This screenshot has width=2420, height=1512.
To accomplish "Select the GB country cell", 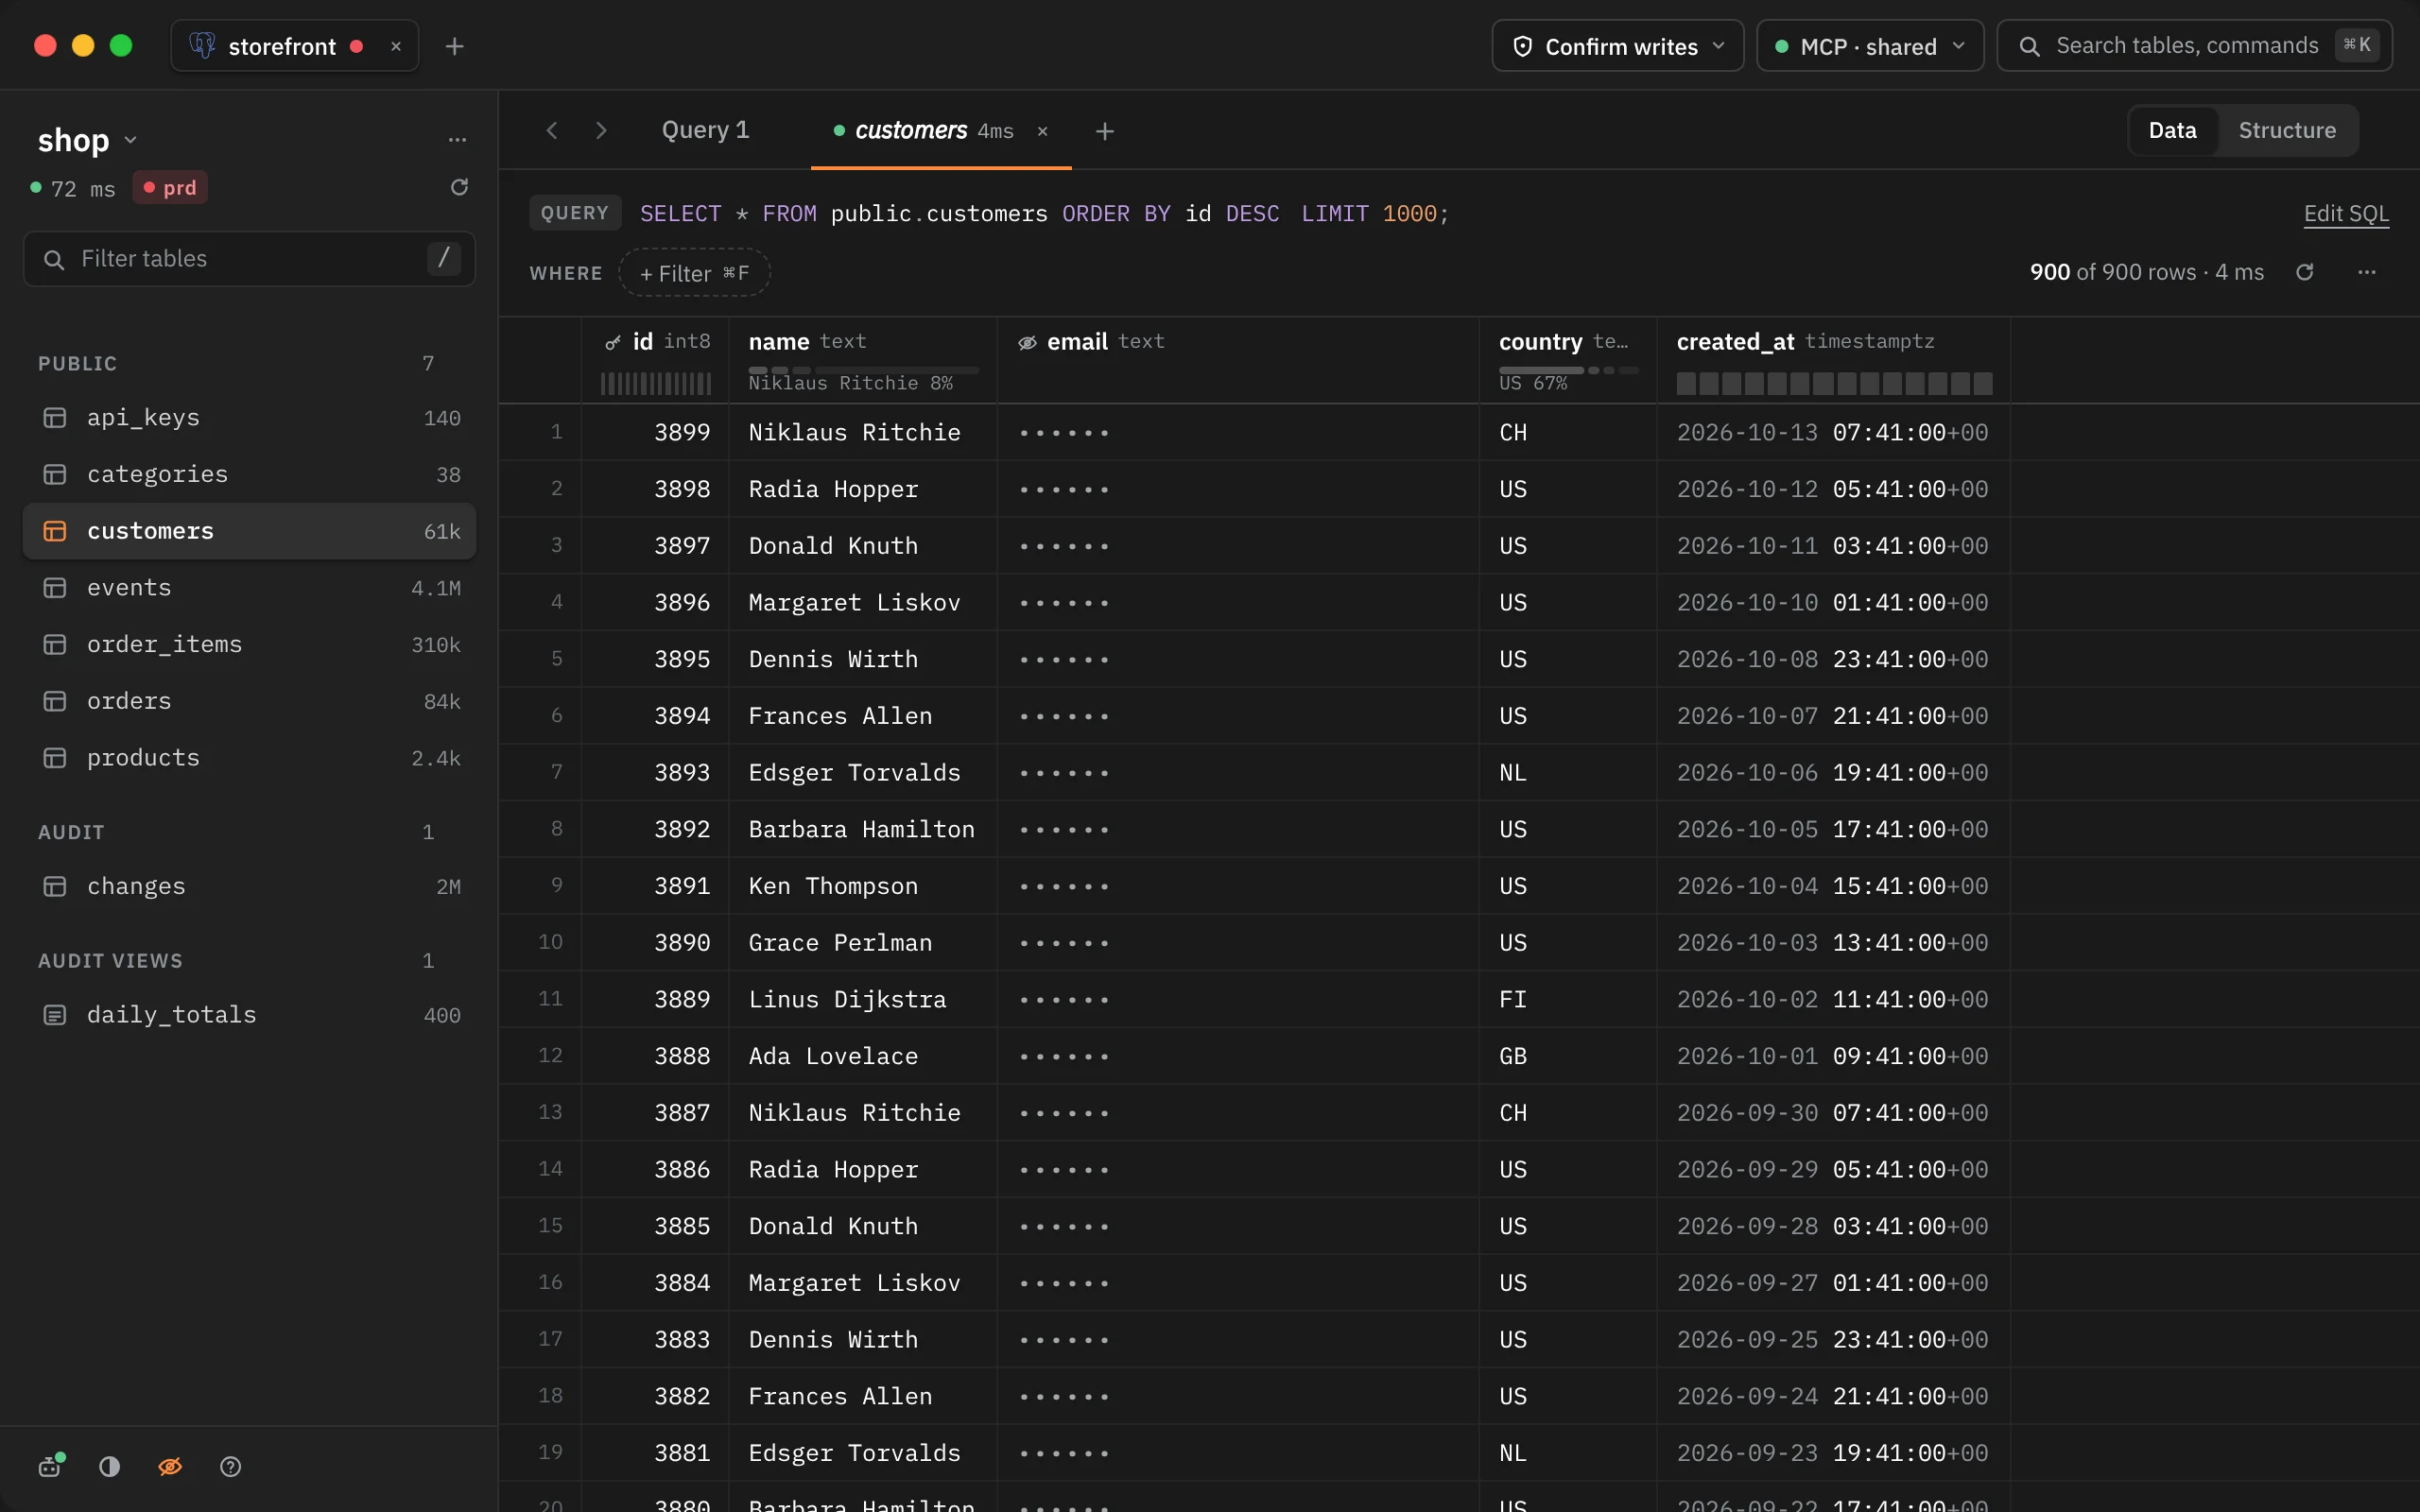I will pyautogui.click(x=1568, y=1056).
